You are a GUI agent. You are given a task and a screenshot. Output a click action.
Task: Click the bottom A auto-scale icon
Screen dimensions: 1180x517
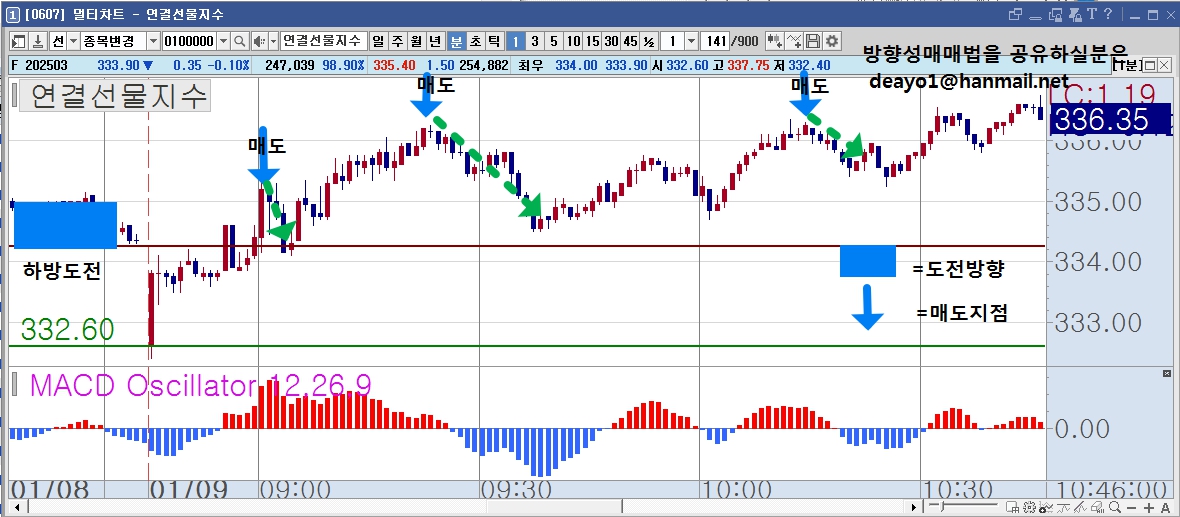[1165, 508]
